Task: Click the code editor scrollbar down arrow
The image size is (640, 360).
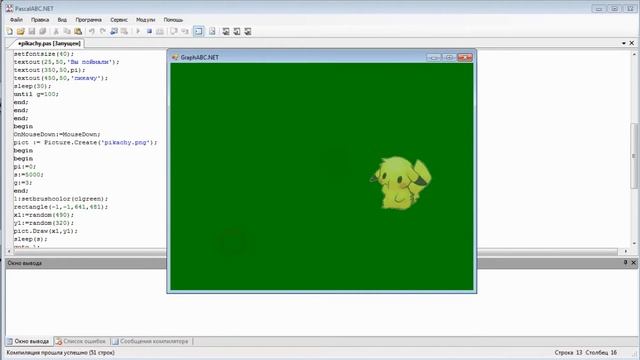Action: pyautogui.click(x=634, y=244)
